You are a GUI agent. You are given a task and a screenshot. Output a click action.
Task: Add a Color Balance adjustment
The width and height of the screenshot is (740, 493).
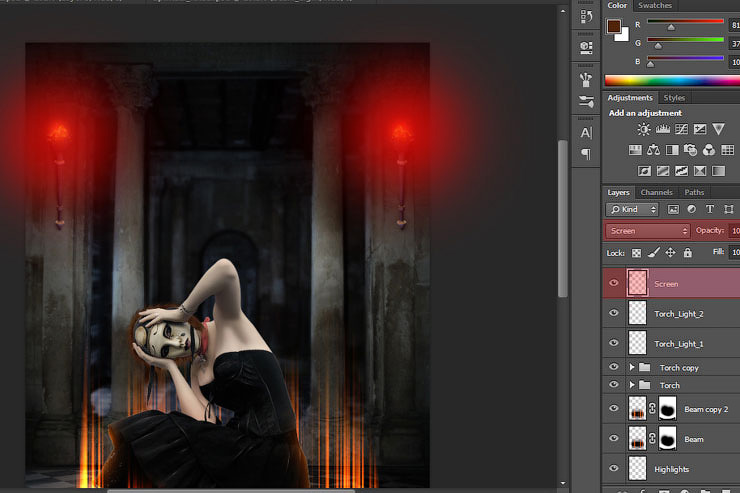tap(653, 150)
